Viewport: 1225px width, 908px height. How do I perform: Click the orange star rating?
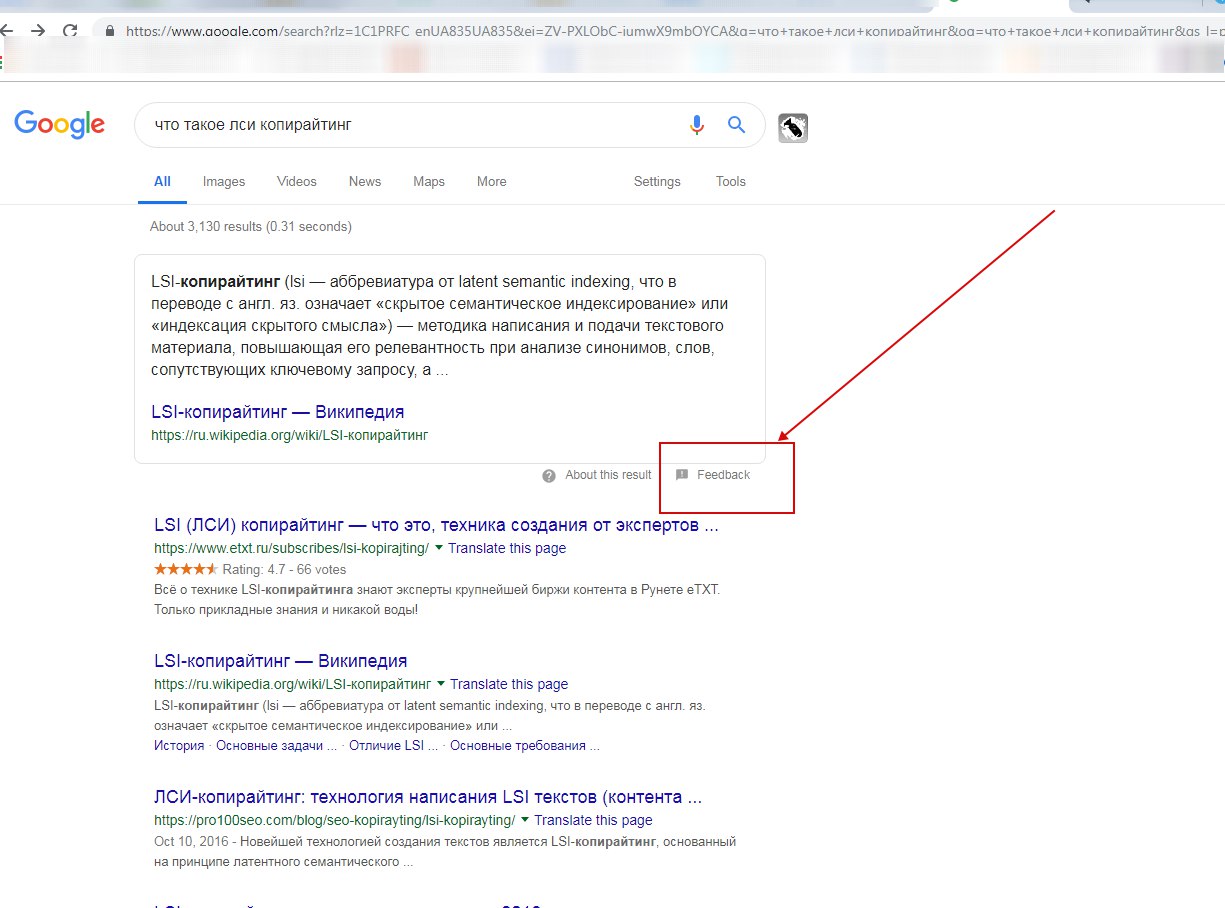tap(186, 569)
